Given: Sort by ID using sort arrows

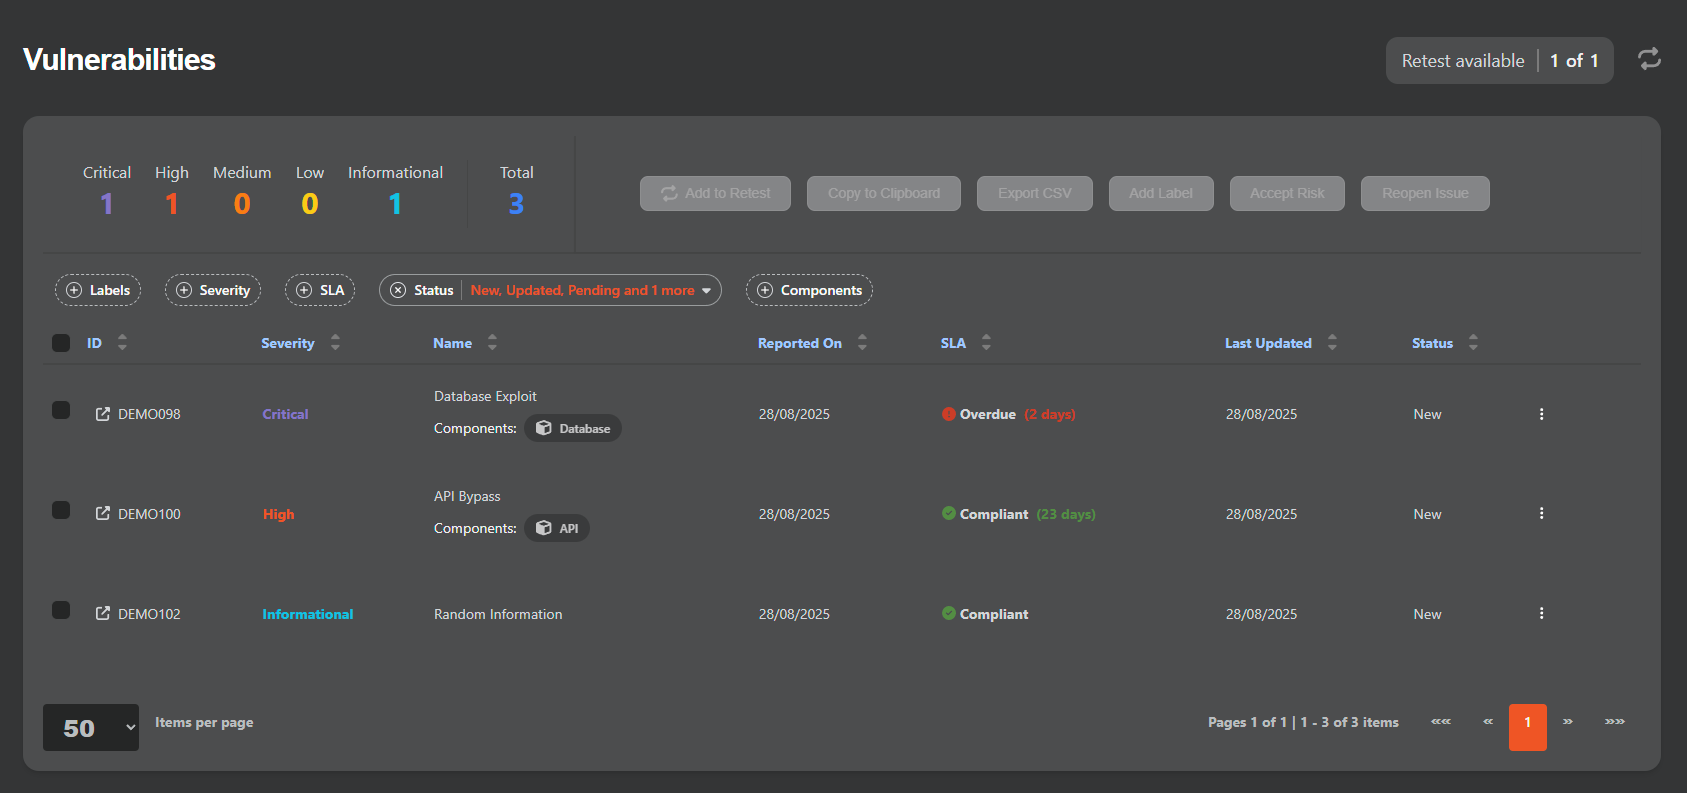Looking at the screenshot, I should click(x=122, y=343).
